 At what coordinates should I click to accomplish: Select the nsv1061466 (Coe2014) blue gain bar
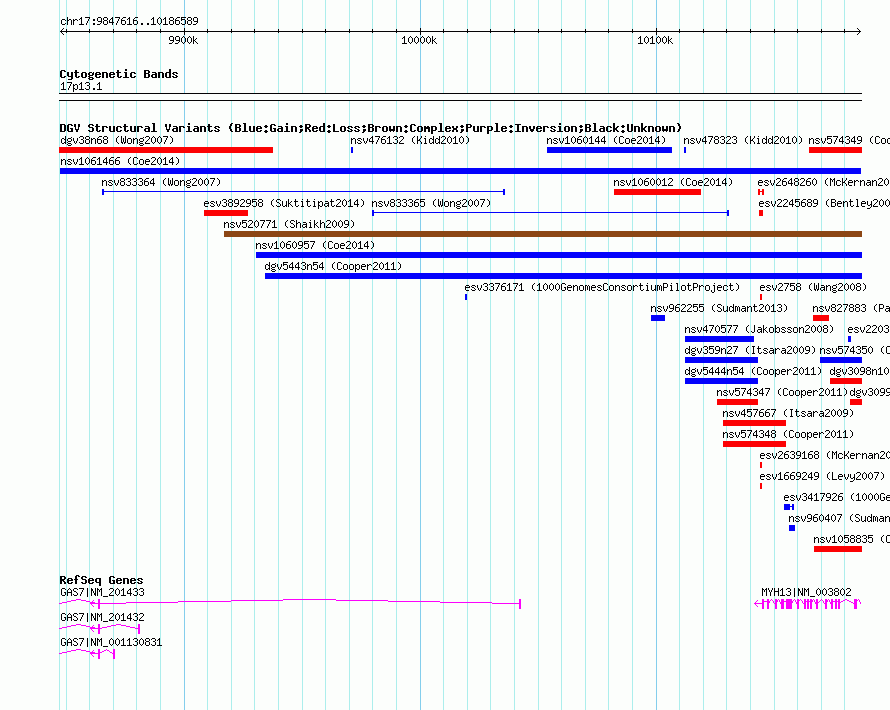(x=460, y=171)
